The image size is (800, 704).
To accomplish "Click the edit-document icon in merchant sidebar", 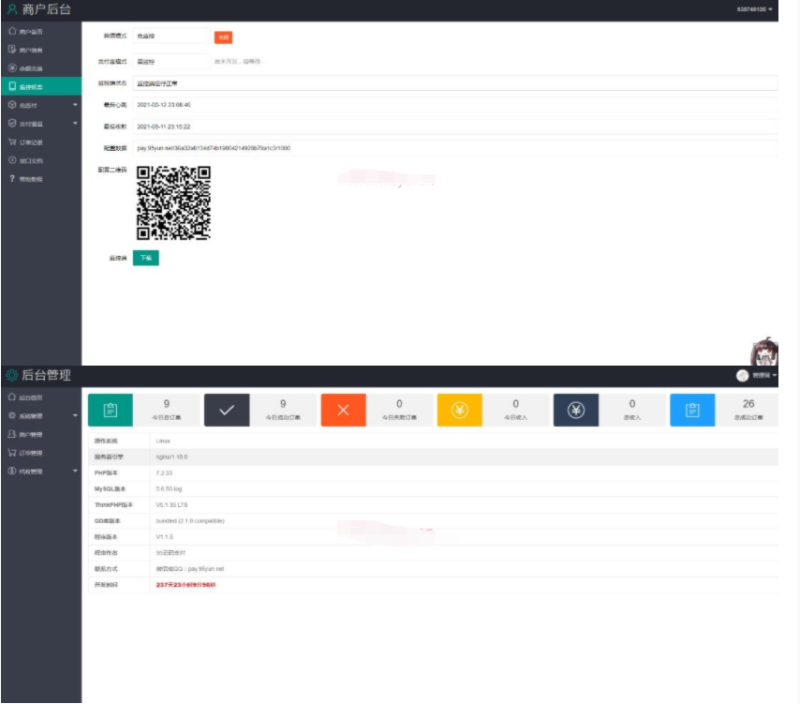I will coord(12,49).
